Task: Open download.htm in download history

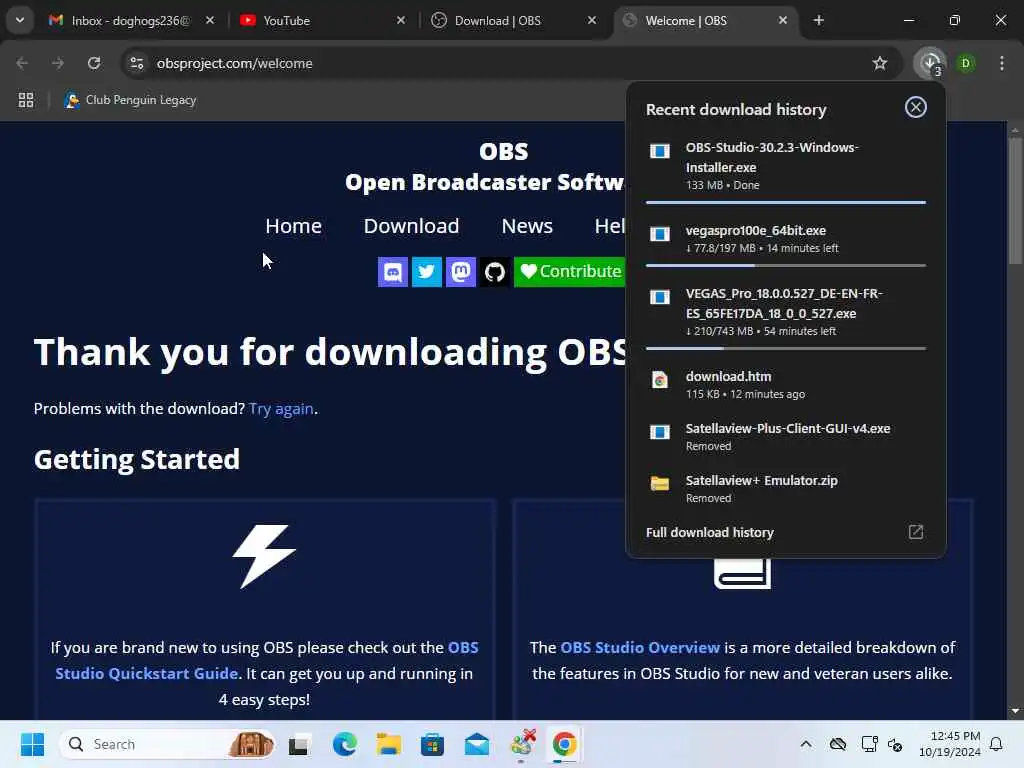Action: (786, 385)
